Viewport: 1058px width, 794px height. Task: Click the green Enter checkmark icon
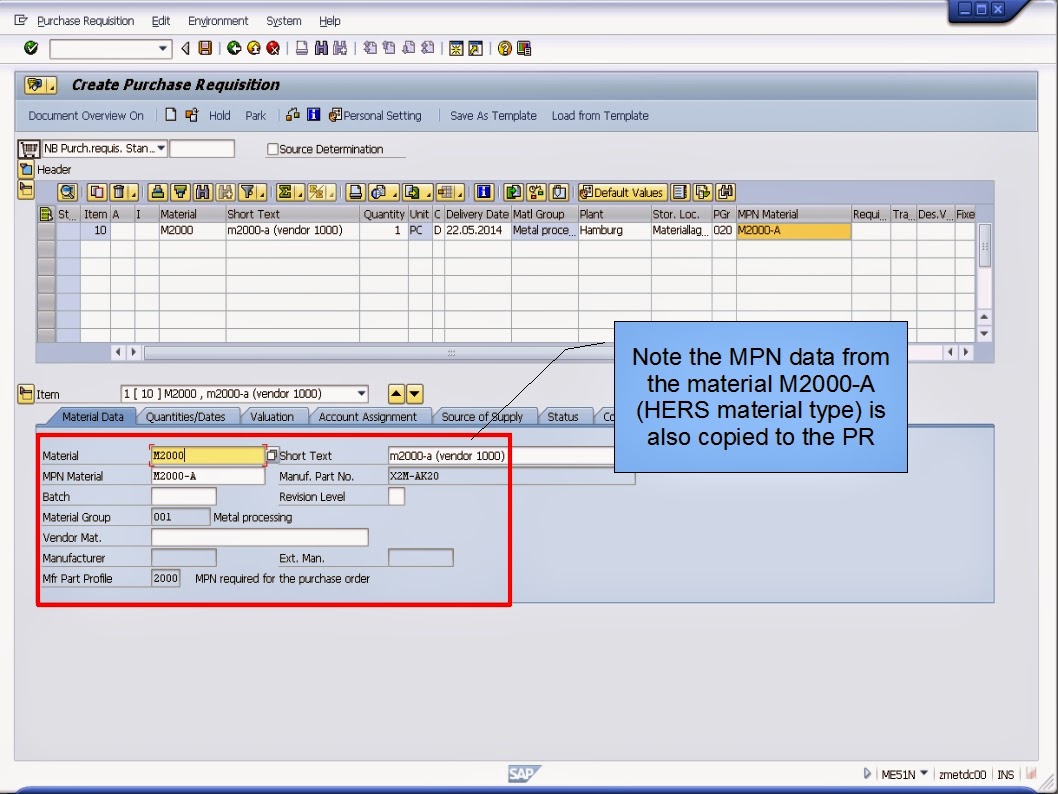pyautogui.click(x=30, y=47)
